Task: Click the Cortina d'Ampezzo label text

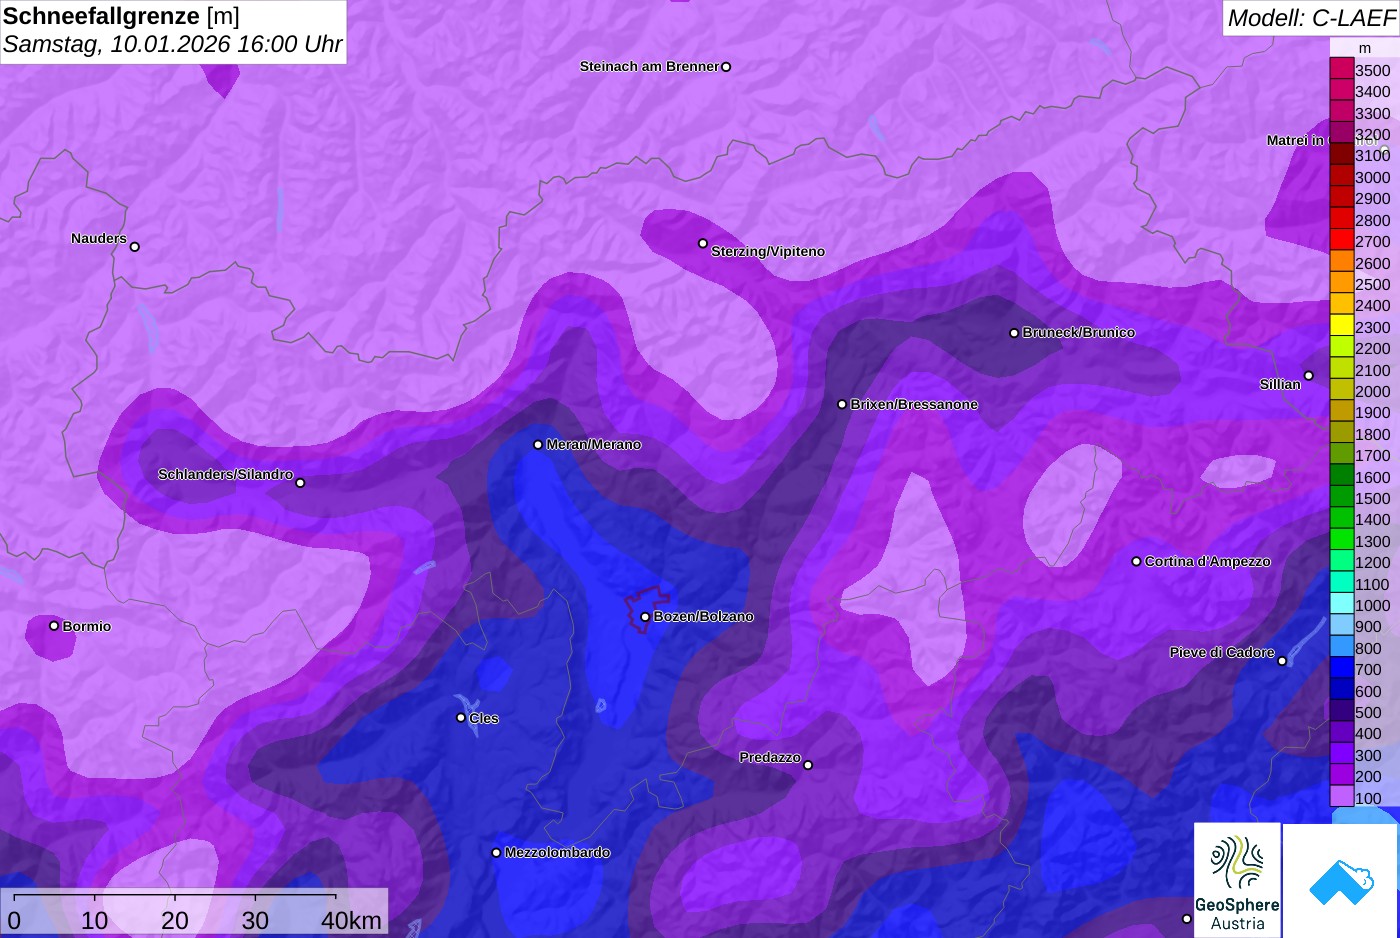Action: pos(1208,562)
